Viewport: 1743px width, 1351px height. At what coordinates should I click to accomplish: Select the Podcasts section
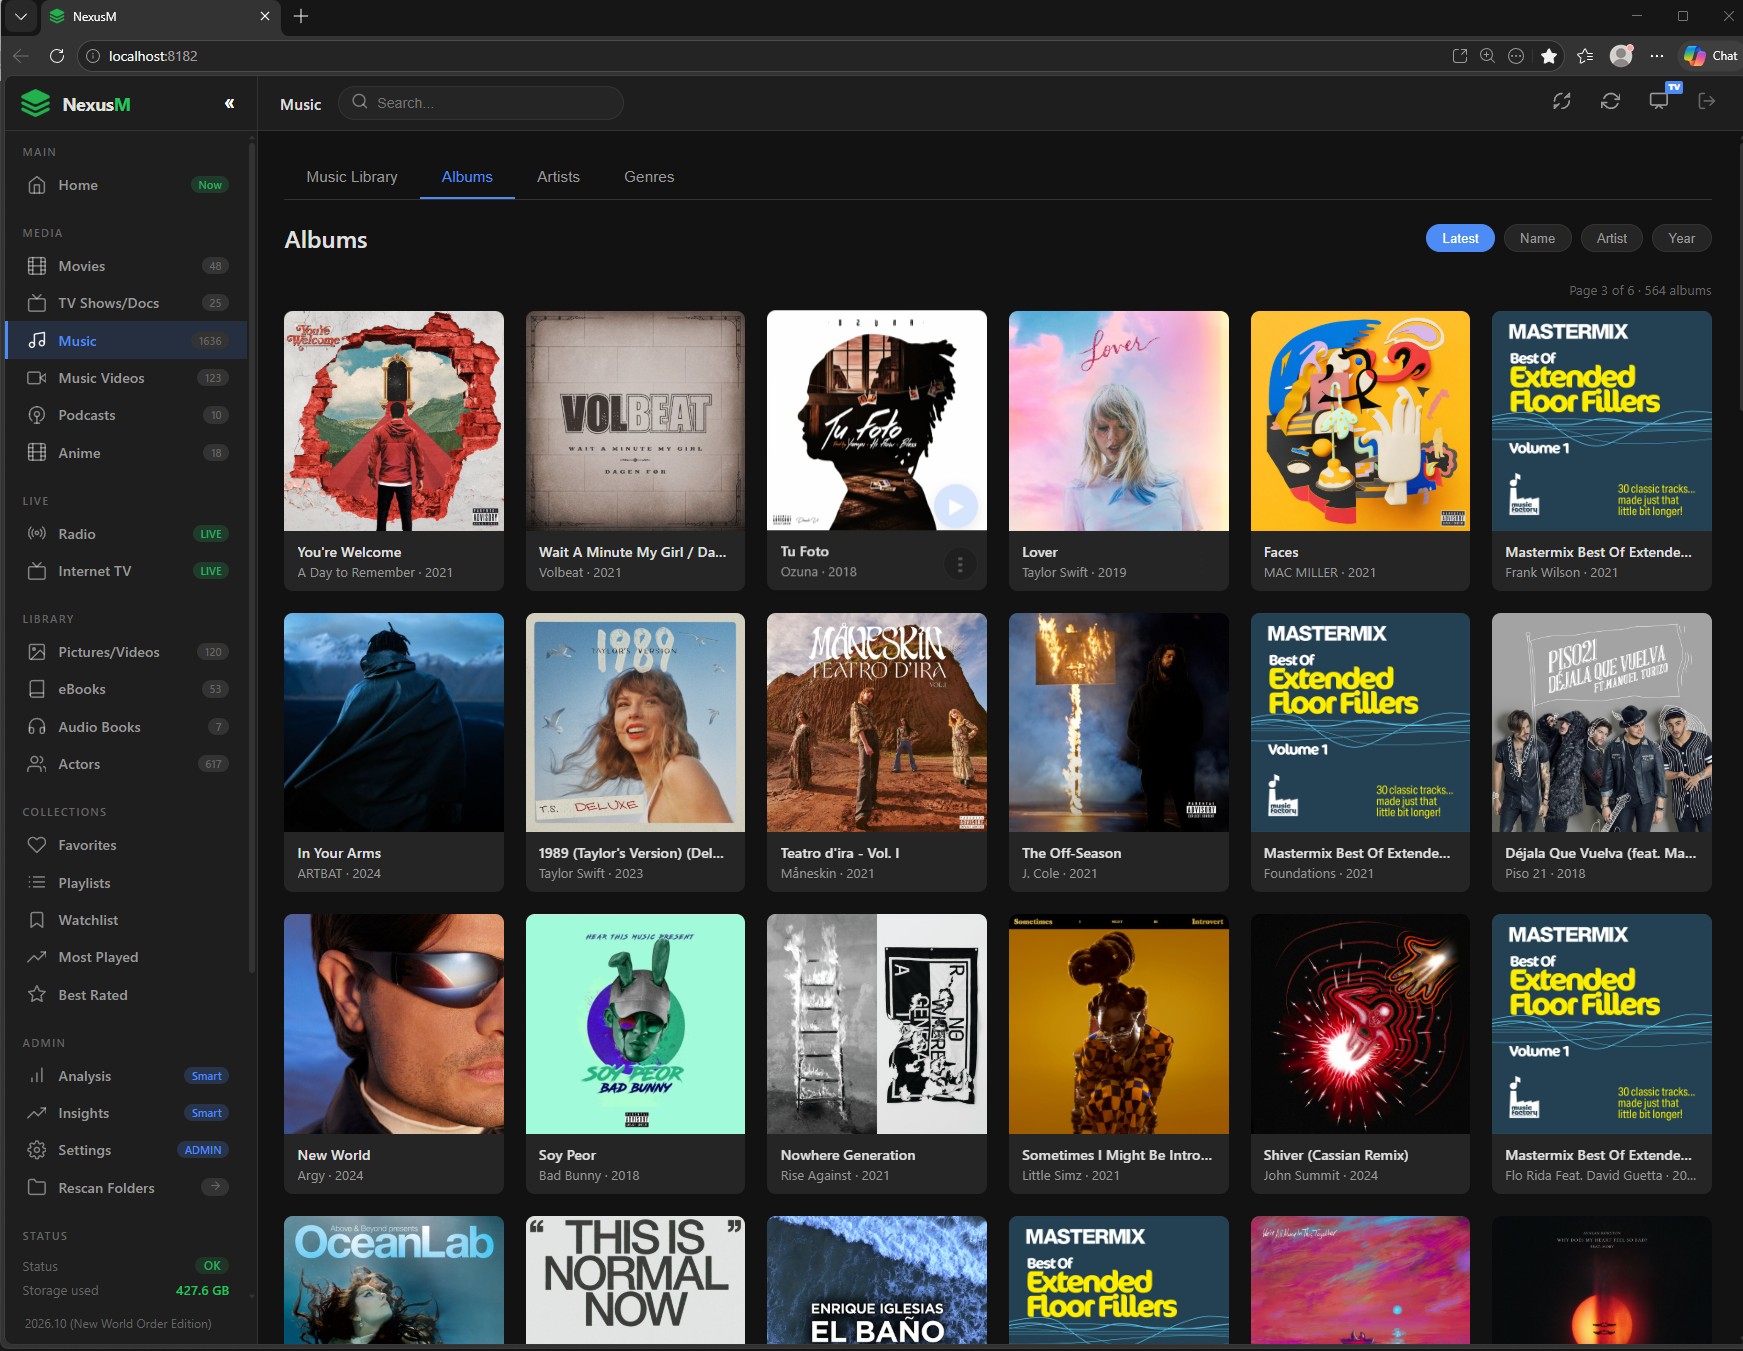(86, 414)
